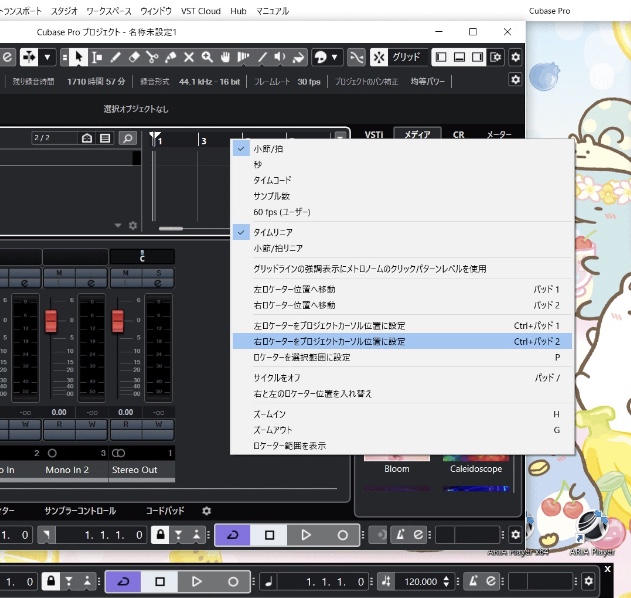Click the サイクルをオフ menu entry
Viewport: 631px width, 598px height.
tap(277, 378)
